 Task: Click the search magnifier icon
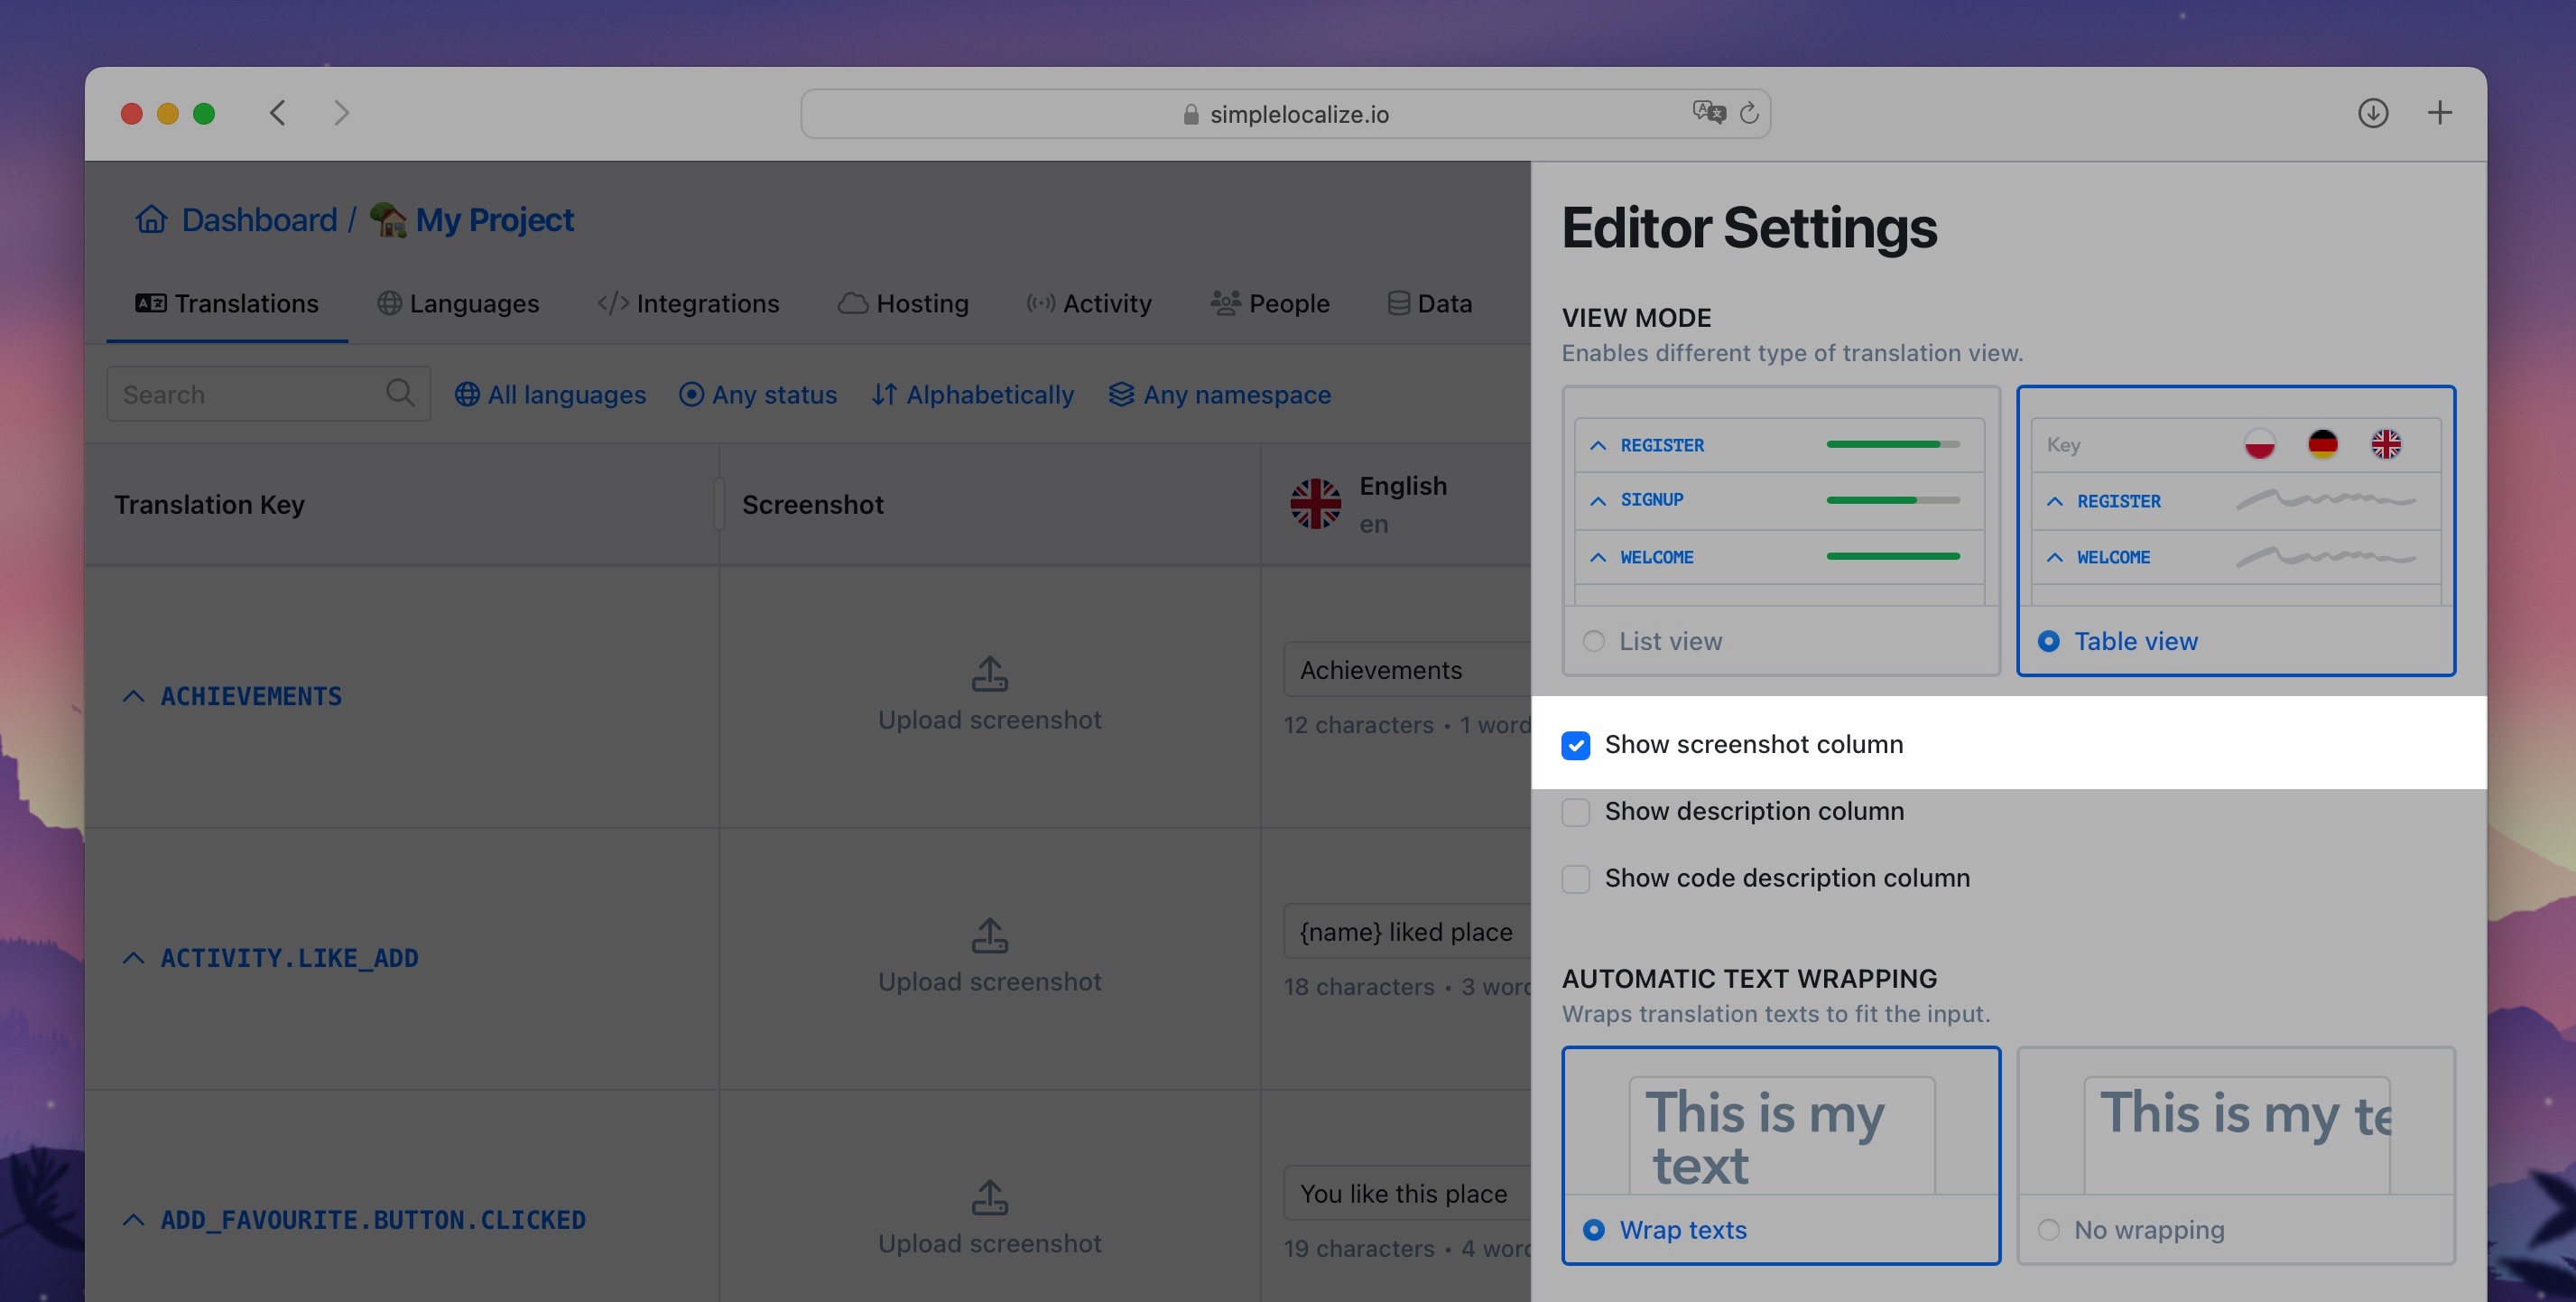tap(400, 393)
